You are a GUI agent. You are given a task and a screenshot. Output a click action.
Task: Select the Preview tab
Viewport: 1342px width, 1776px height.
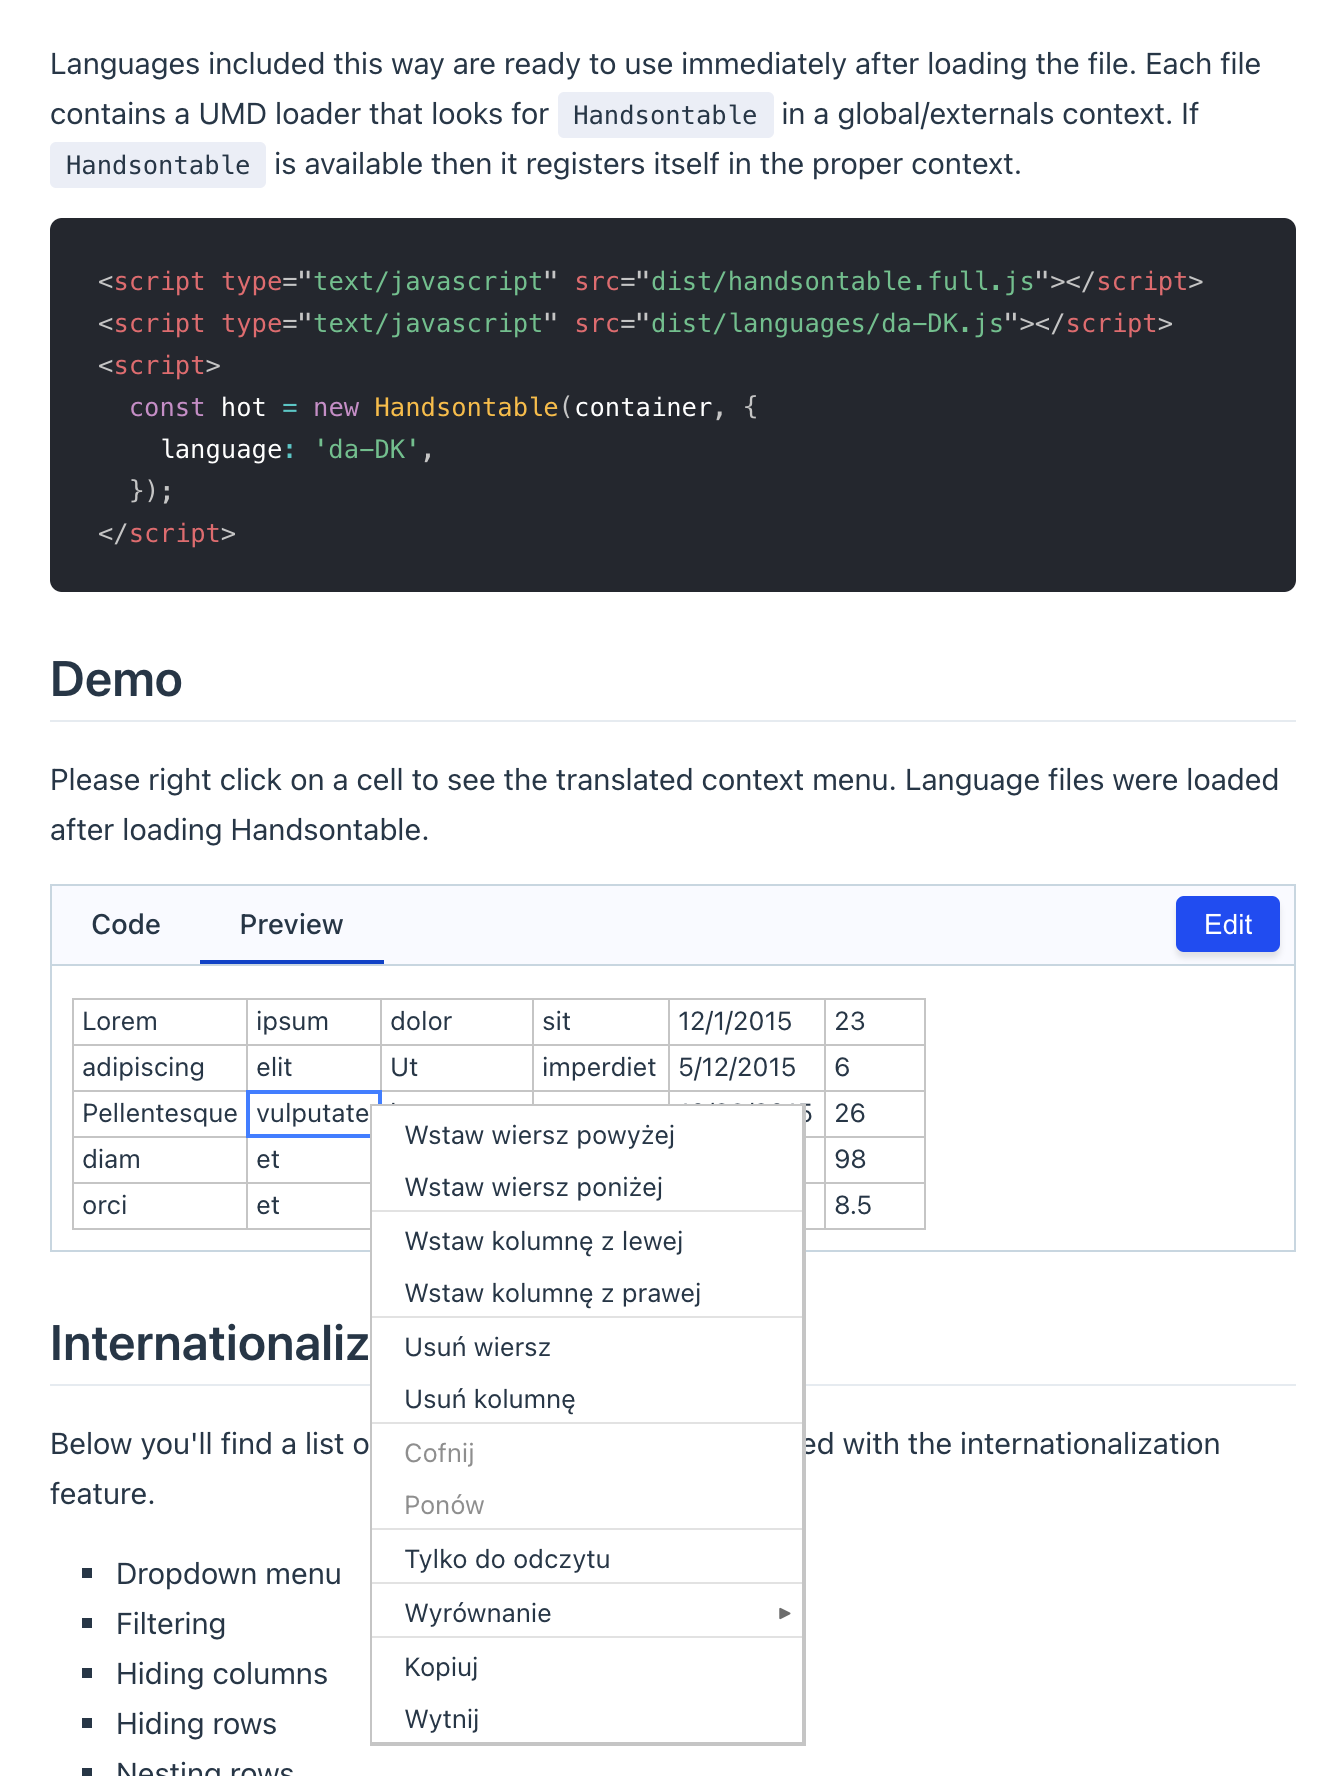(291, 924)
